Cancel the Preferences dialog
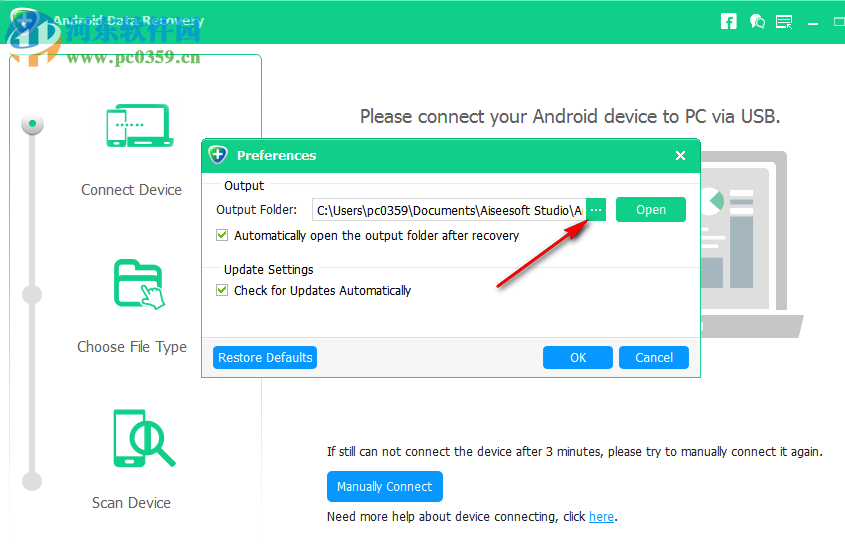This screenshot has height=554, width=845. [x=654, y=358]
